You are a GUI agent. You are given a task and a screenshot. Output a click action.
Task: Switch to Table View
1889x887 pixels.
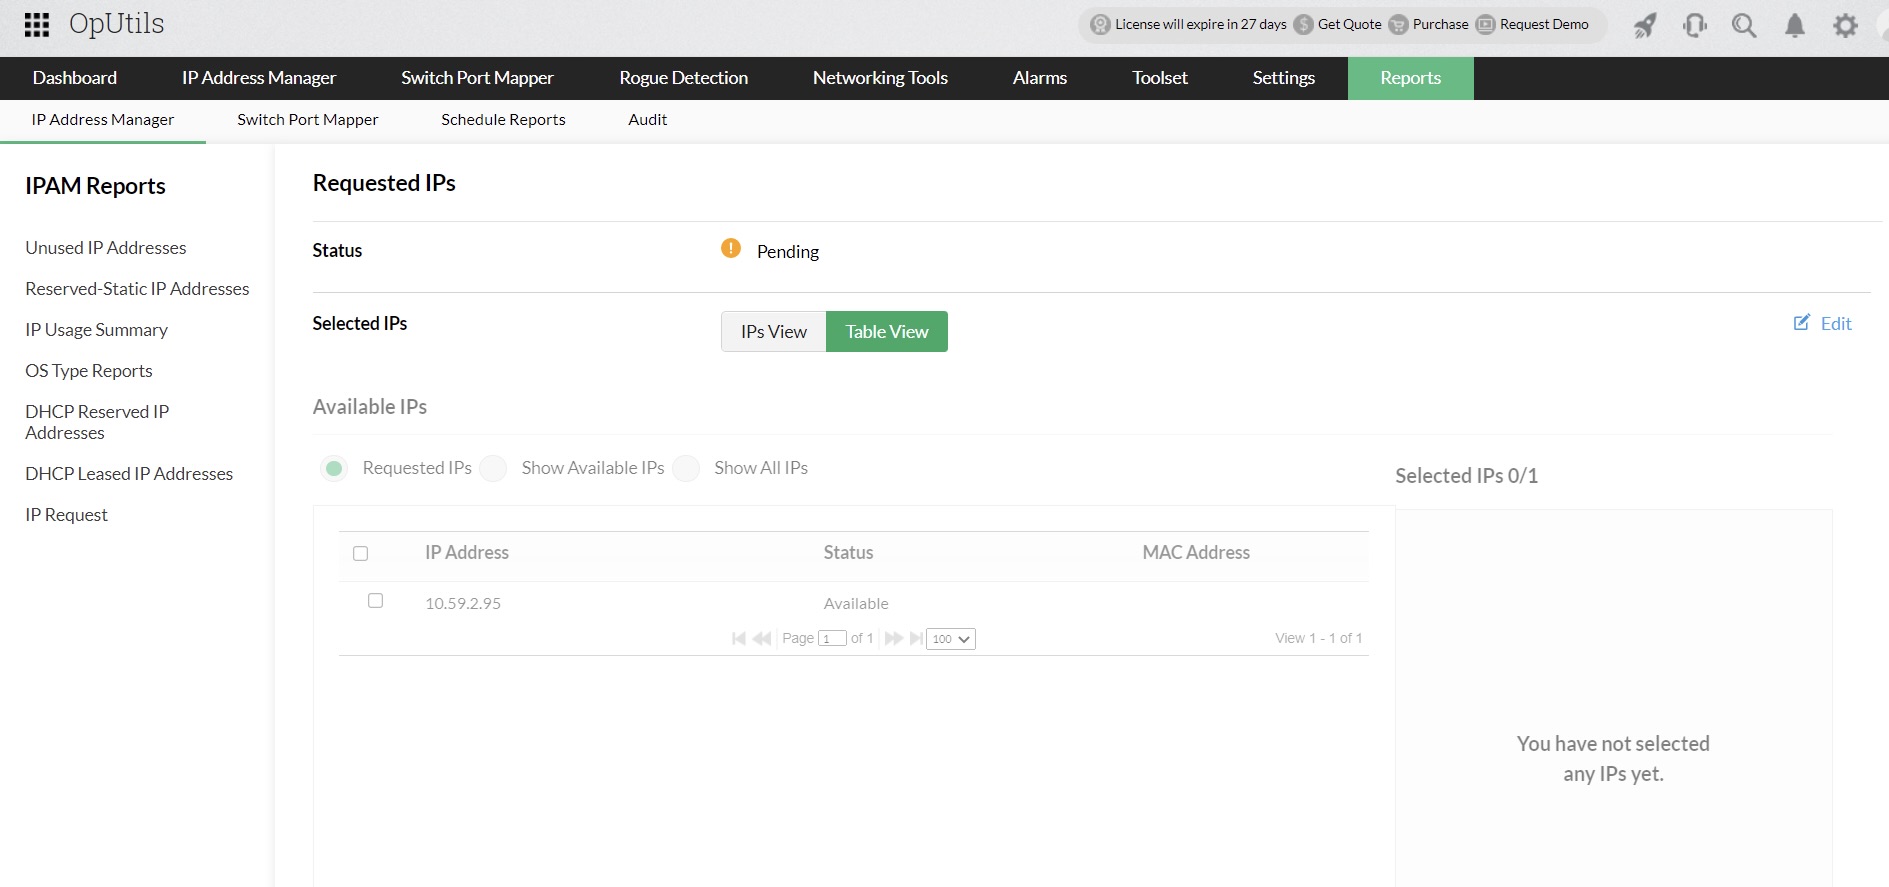coord(887,332)
